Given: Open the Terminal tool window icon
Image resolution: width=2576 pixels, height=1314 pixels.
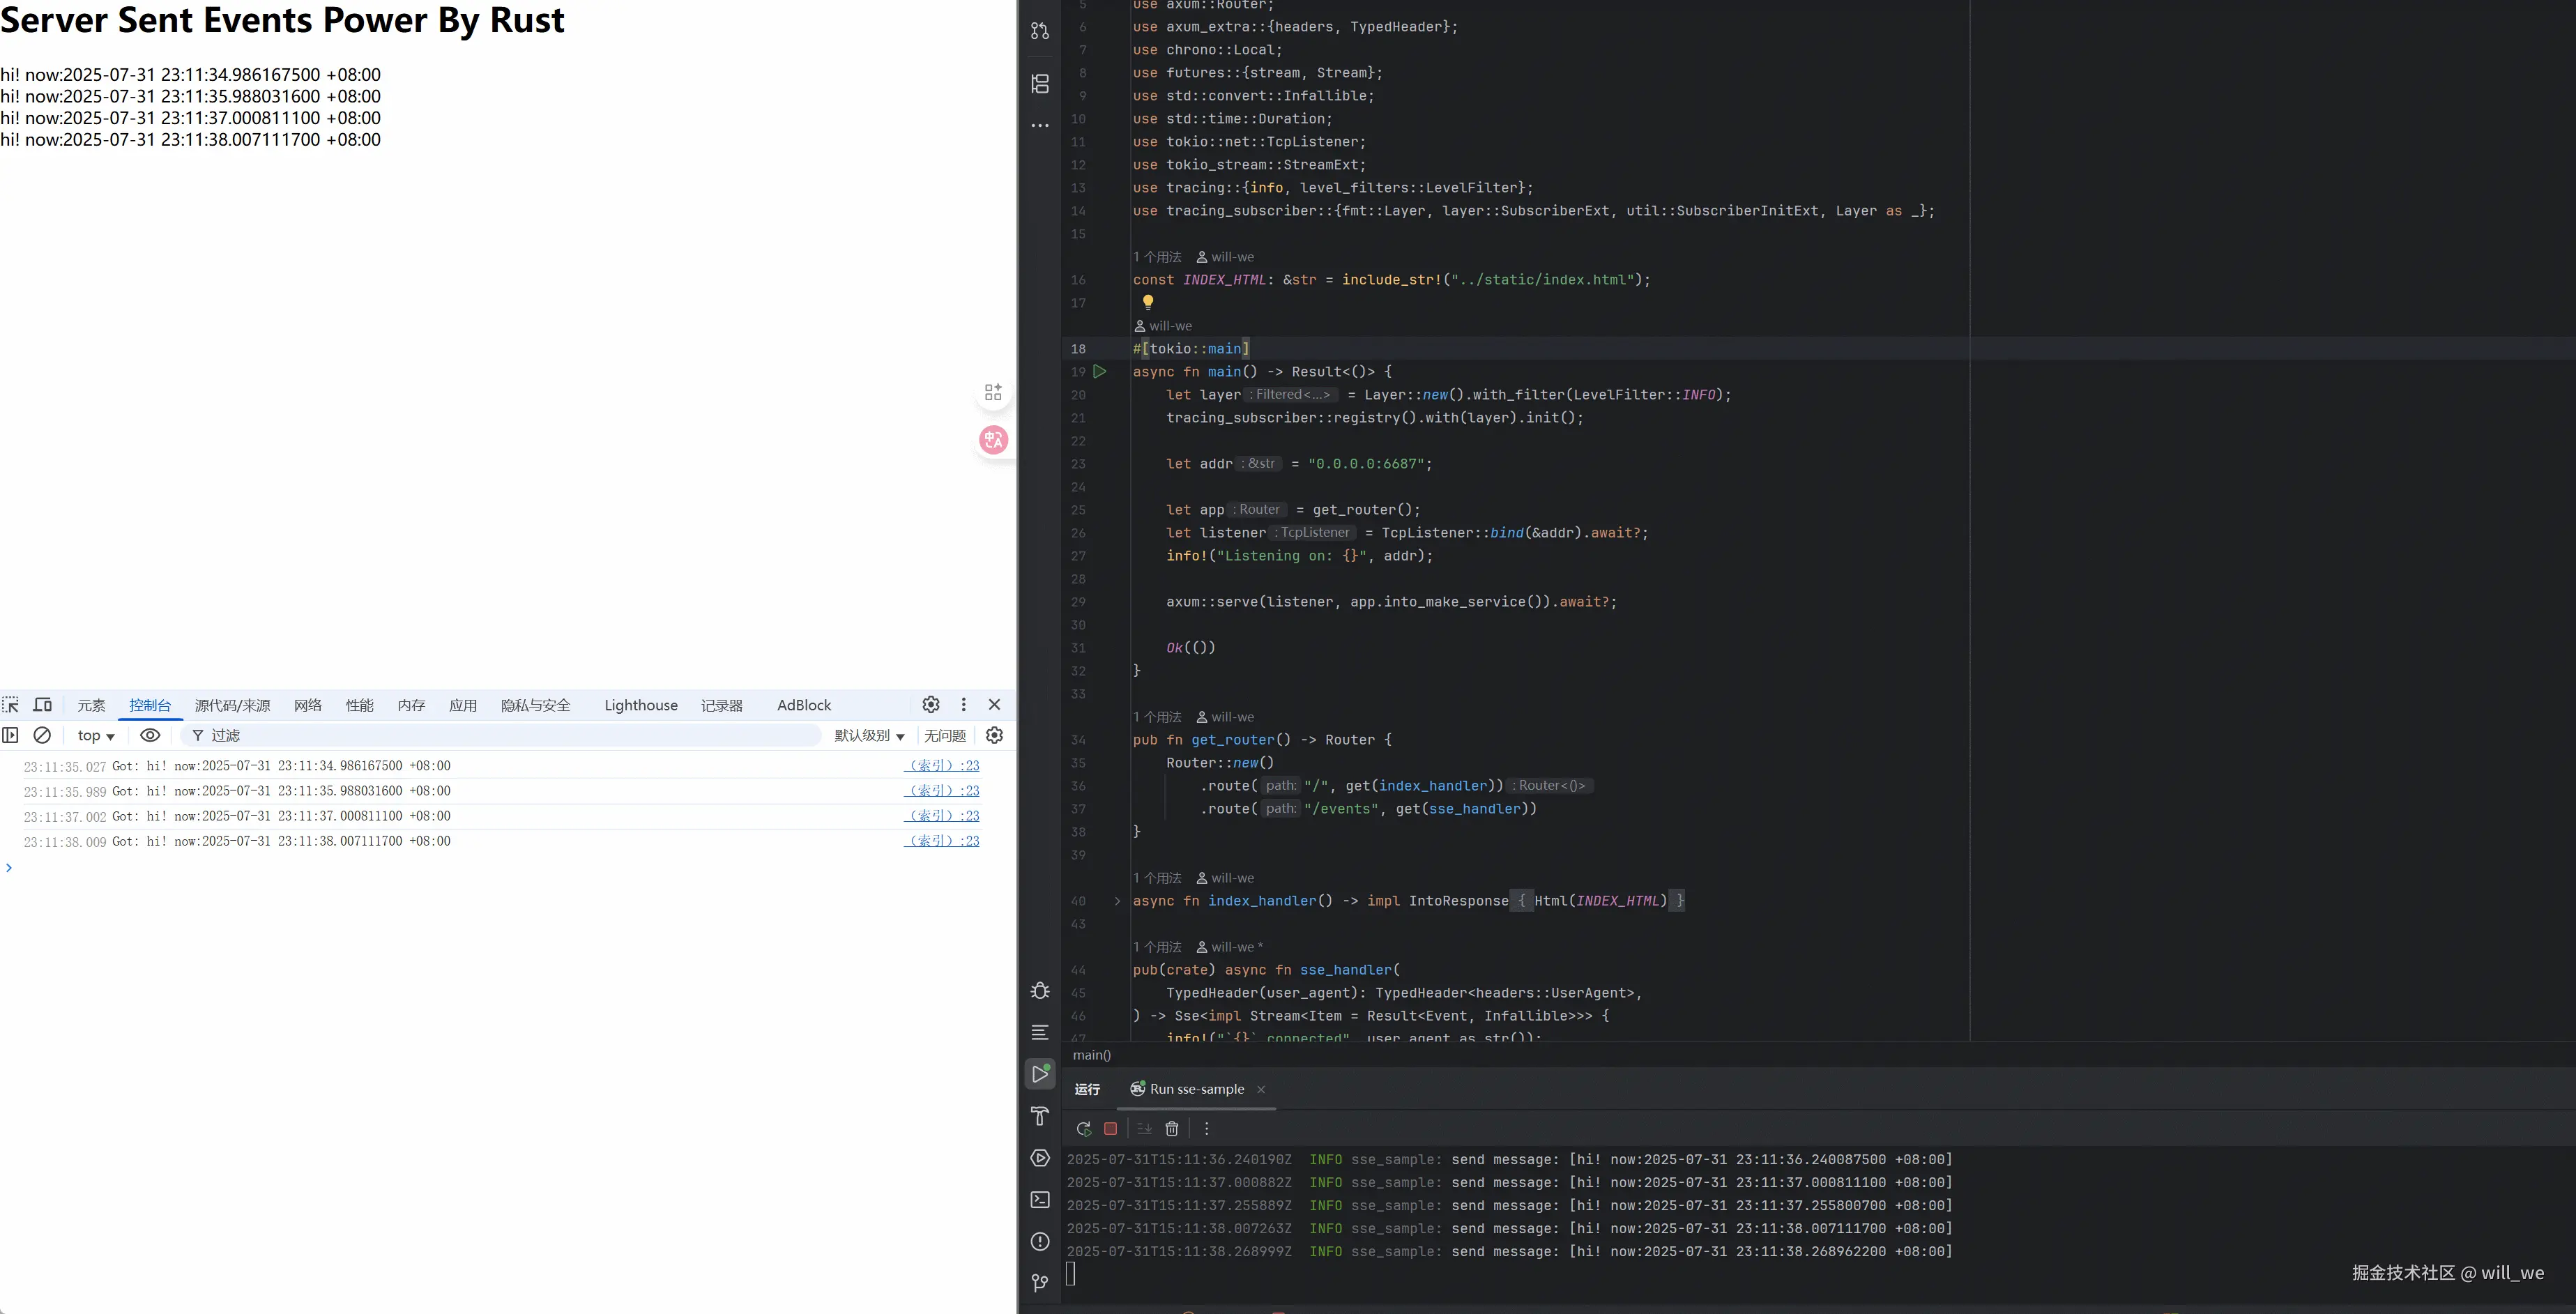Looking at the screenshot, I should tap(1040, 1199).
